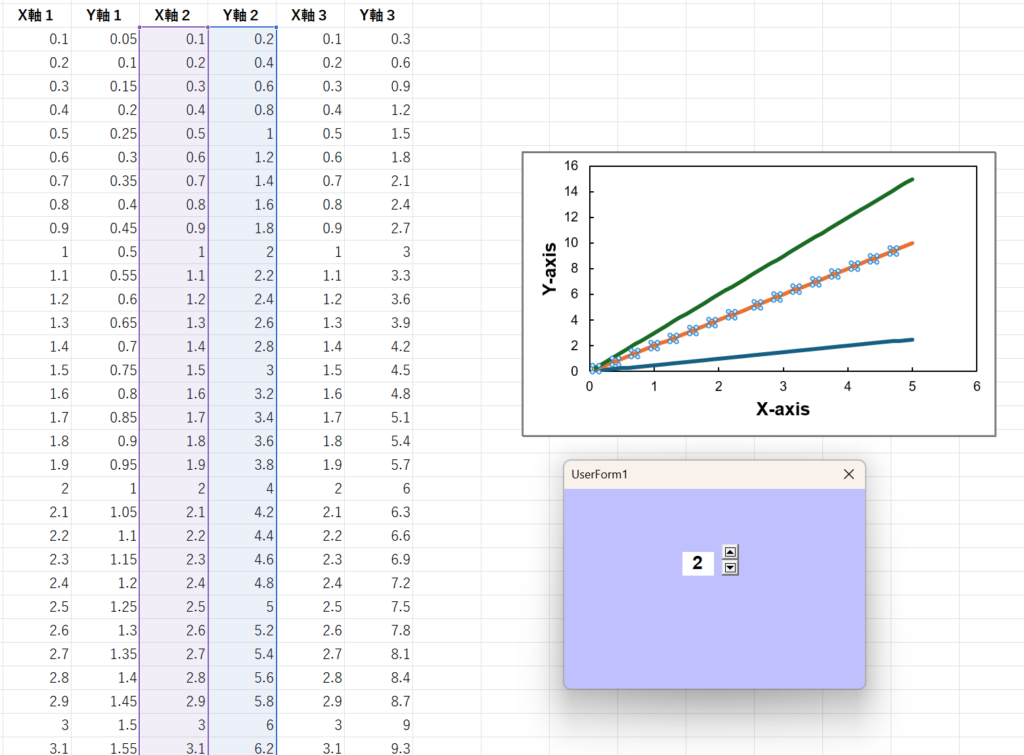1024x755 pixels.
Task: Select the X軸 3 header cell
Action: click(x=310, y=14)
